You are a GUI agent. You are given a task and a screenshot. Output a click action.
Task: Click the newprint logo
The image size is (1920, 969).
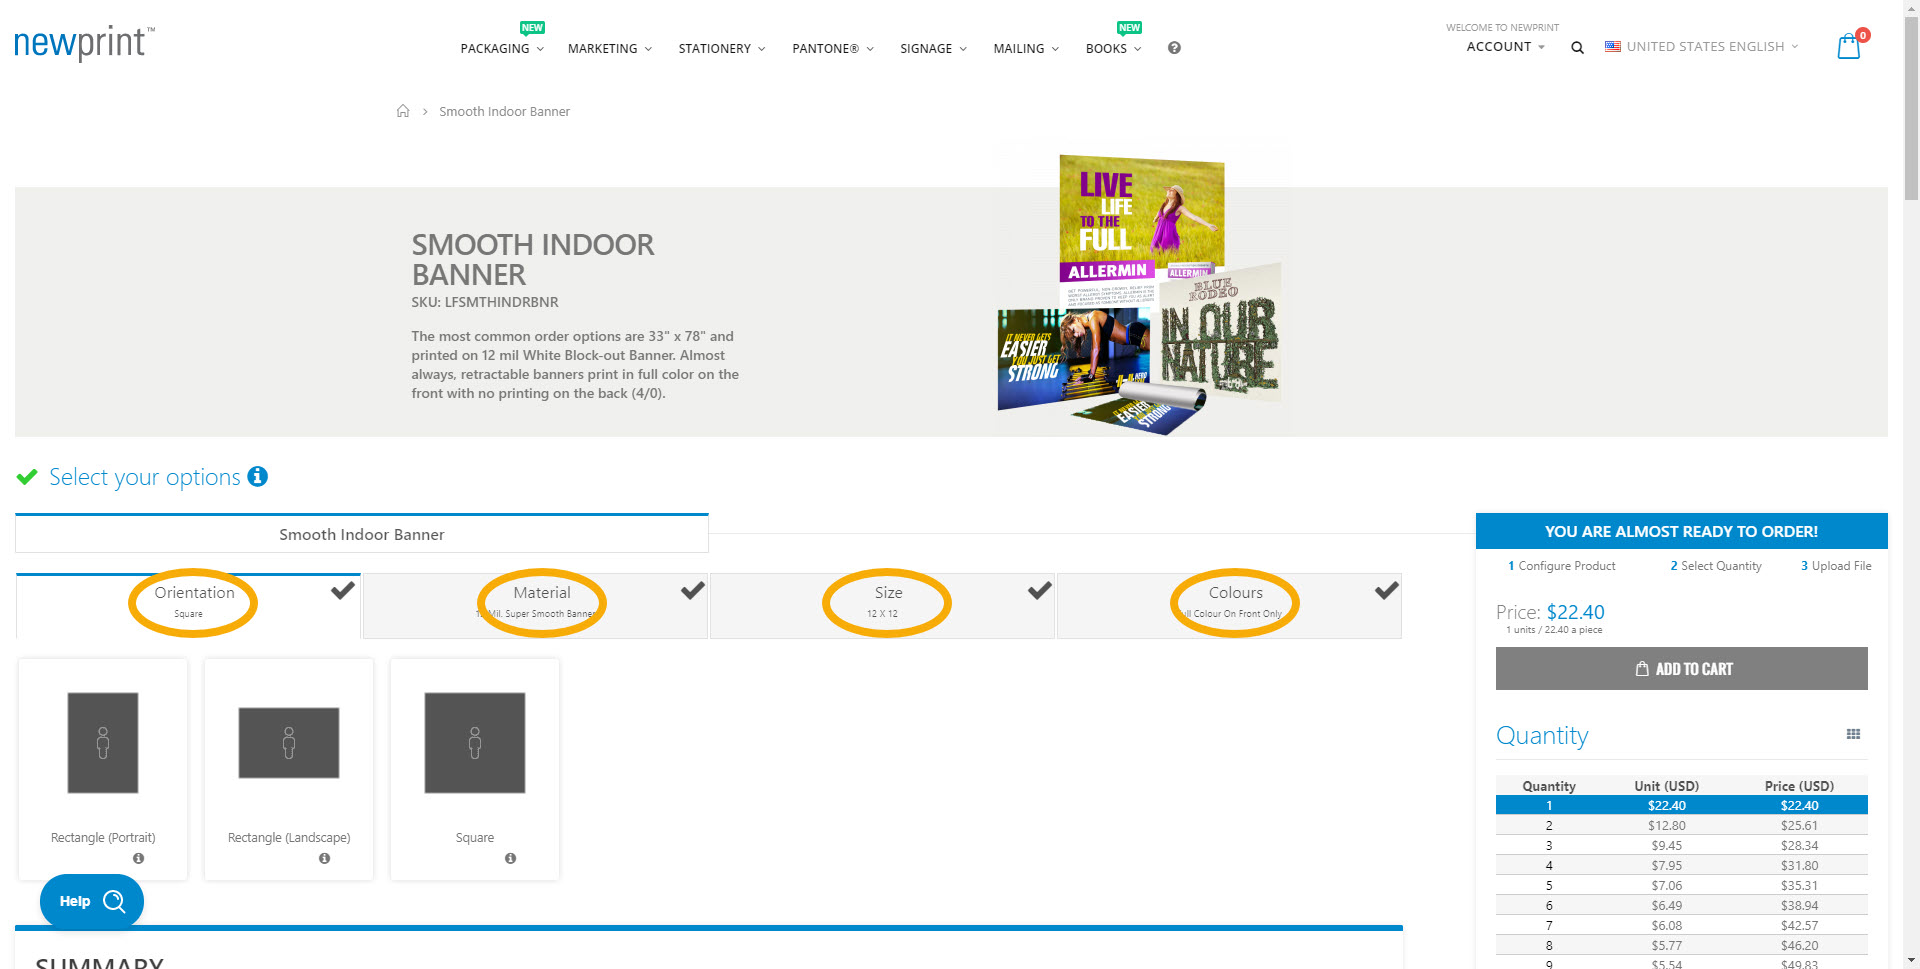[x=84, y=43]
